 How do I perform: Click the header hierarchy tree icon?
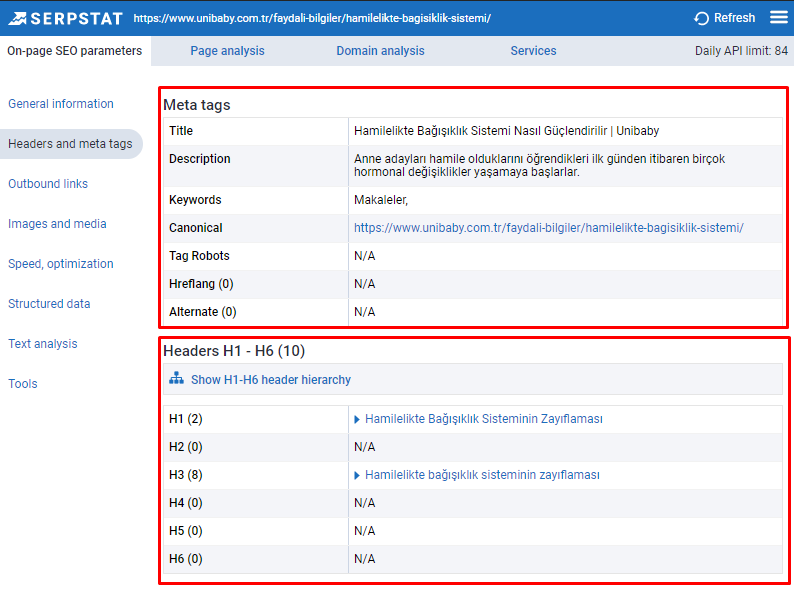(176, 379)
